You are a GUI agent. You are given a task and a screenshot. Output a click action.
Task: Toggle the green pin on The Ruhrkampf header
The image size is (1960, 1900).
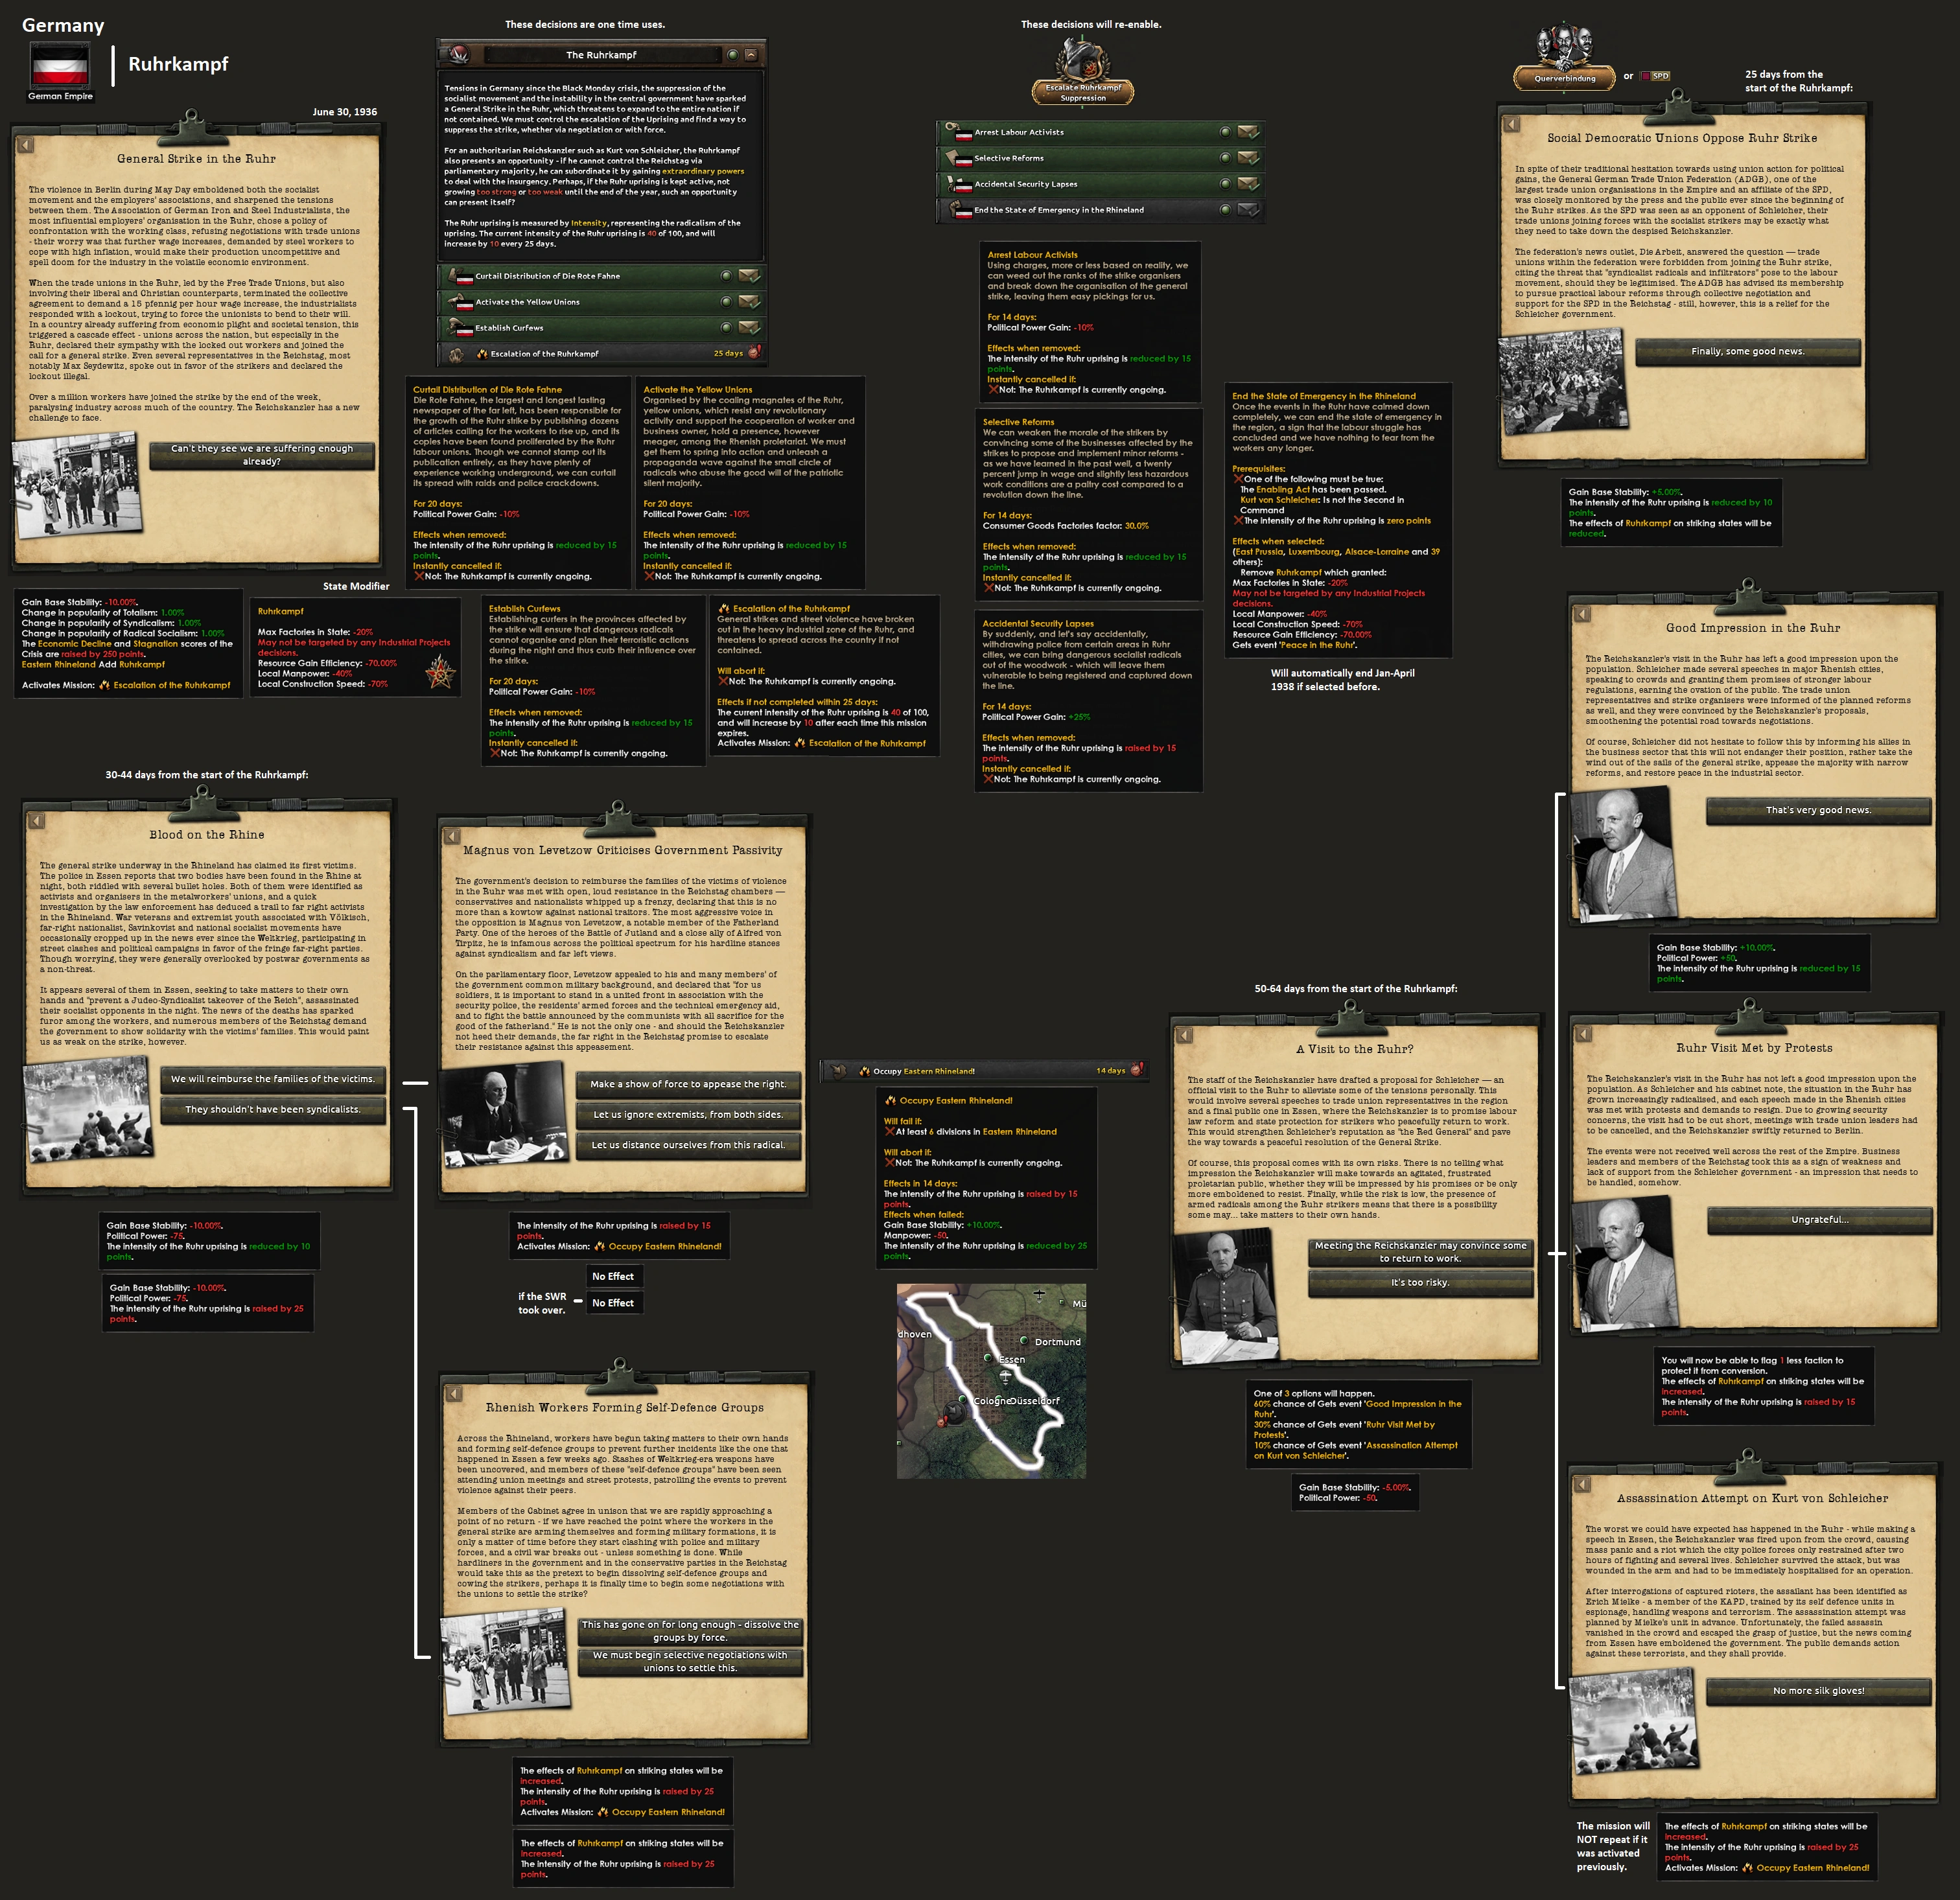tap(733, 55)
